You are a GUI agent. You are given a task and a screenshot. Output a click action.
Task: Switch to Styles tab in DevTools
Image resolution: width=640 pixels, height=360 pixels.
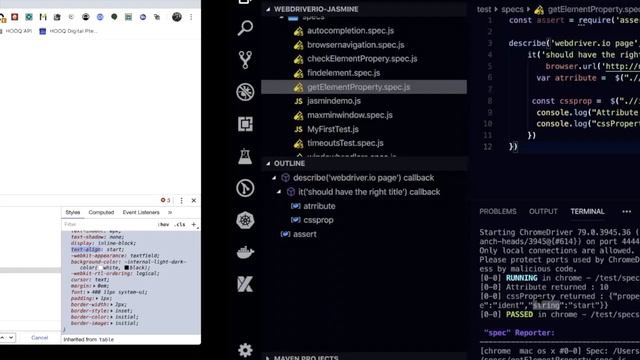tap(73, 212)
